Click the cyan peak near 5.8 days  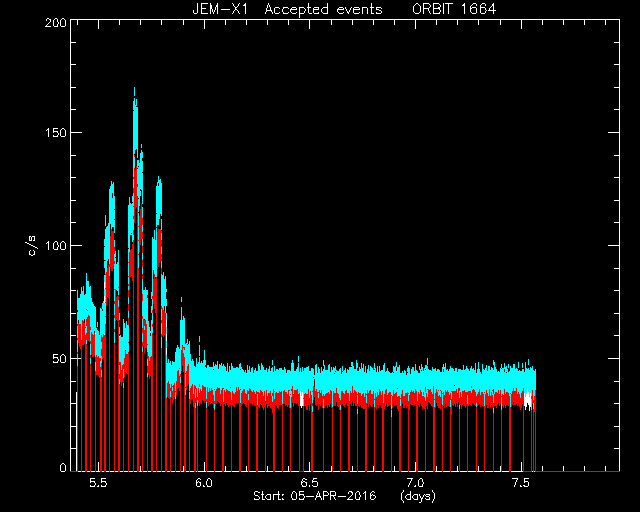point(159,196)
